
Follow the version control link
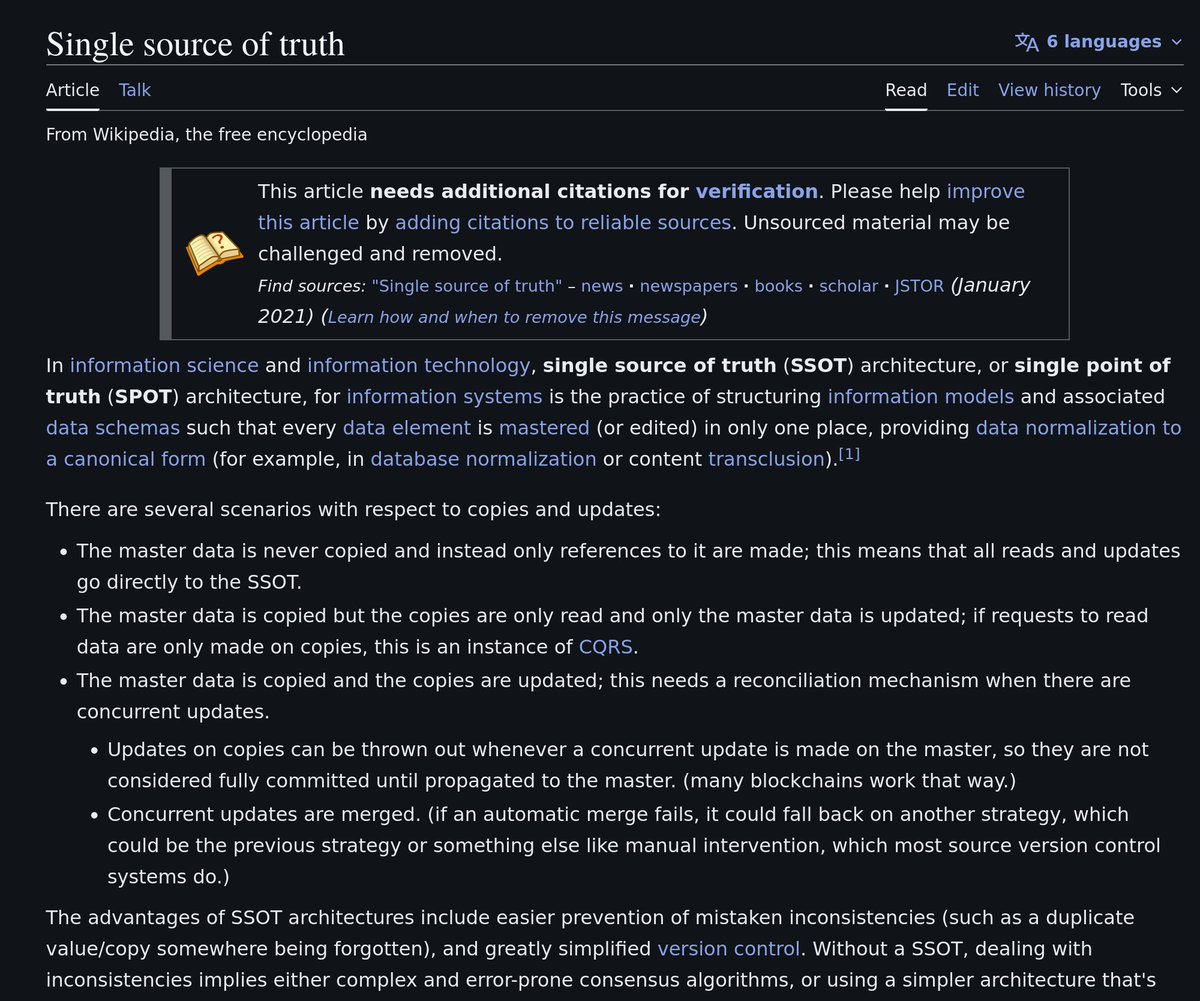coord(729,948)
